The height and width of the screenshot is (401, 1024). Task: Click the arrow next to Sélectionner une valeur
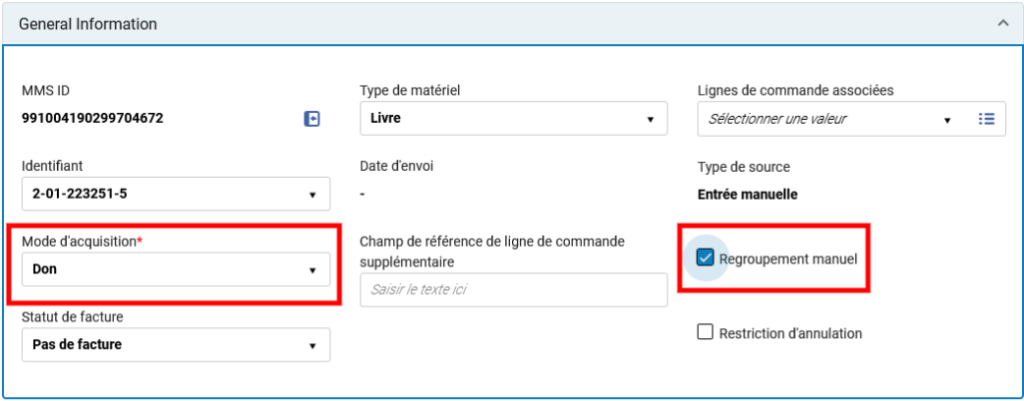(x=948, y=120)
